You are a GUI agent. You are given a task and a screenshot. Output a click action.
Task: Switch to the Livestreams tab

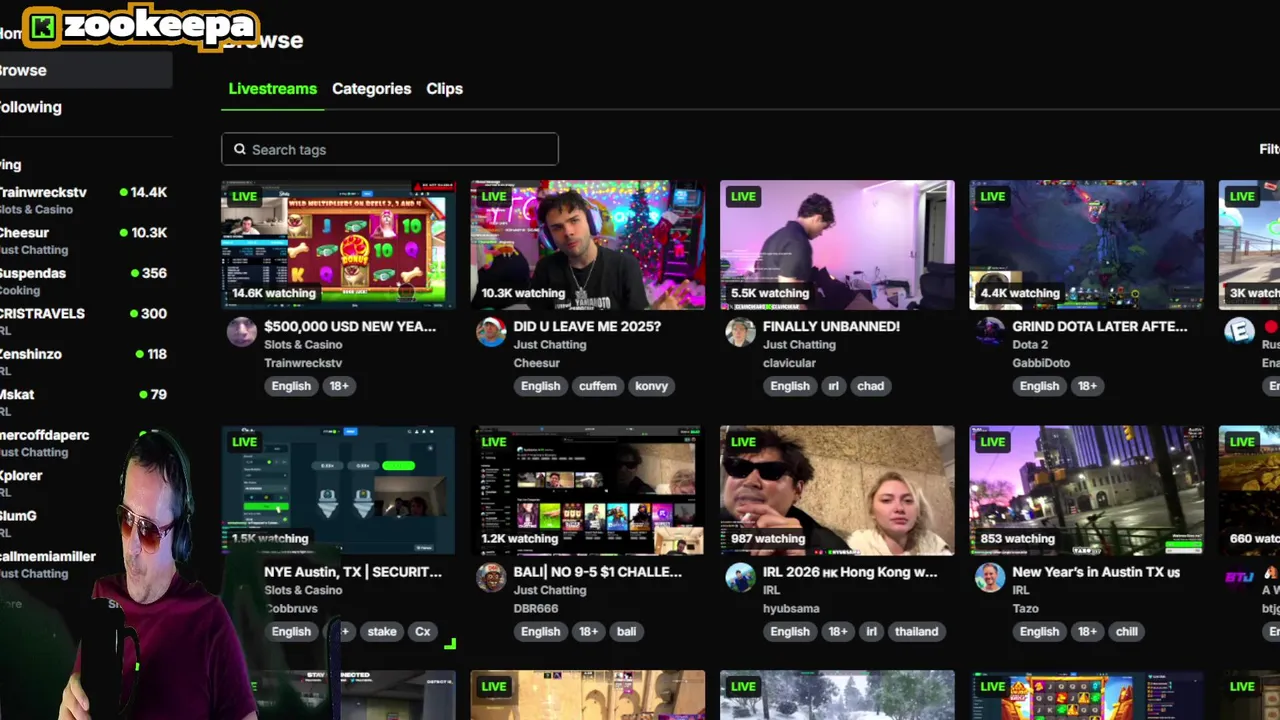click(272, 88)
